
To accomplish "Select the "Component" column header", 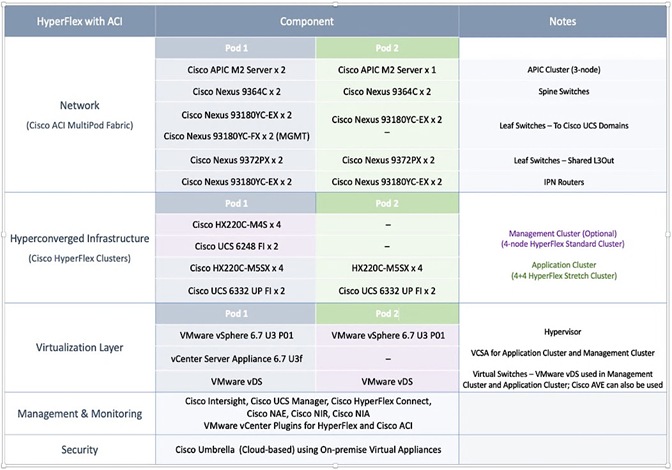I will pyautogui.click(x=306, y=21).
